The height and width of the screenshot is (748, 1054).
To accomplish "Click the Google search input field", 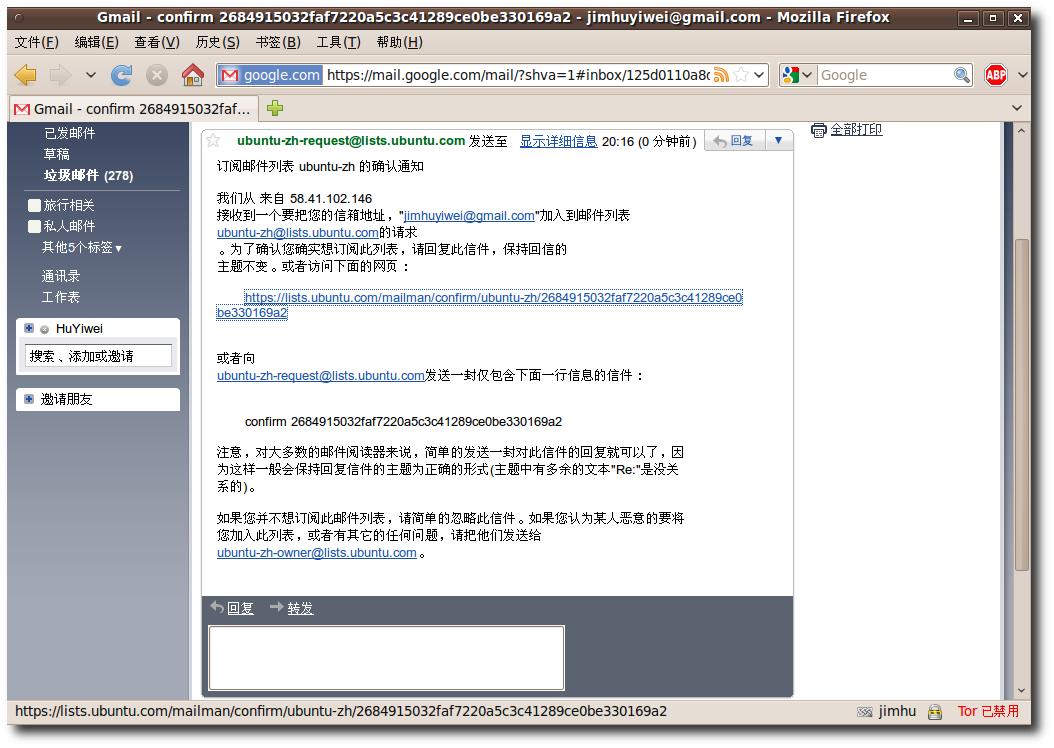I will point(885,75).
